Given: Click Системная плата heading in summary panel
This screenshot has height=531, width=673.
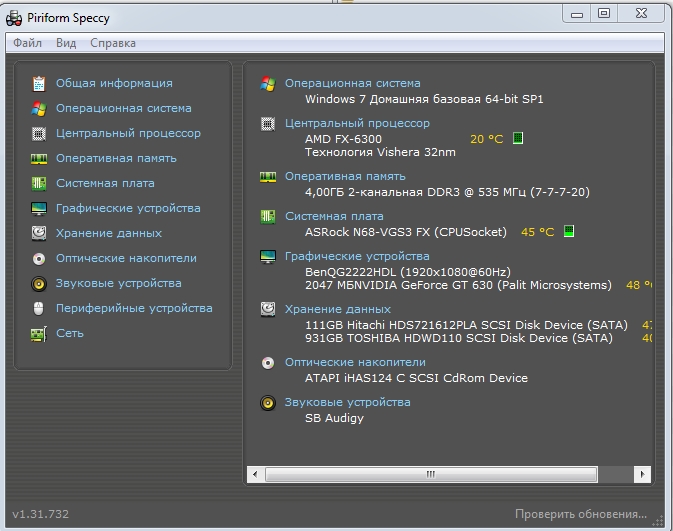Looking at the screenshot, I should click(334, 216).
